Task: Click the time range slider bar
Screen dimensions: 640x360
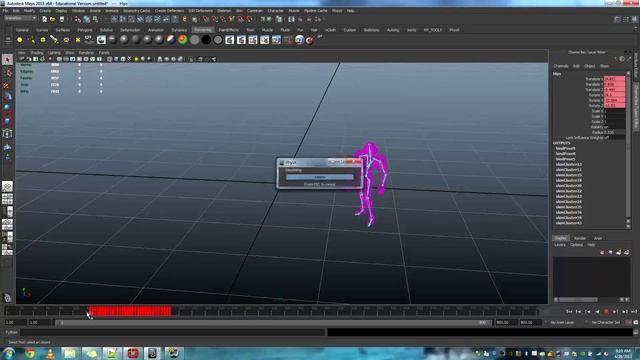Action: click(273, 322)
